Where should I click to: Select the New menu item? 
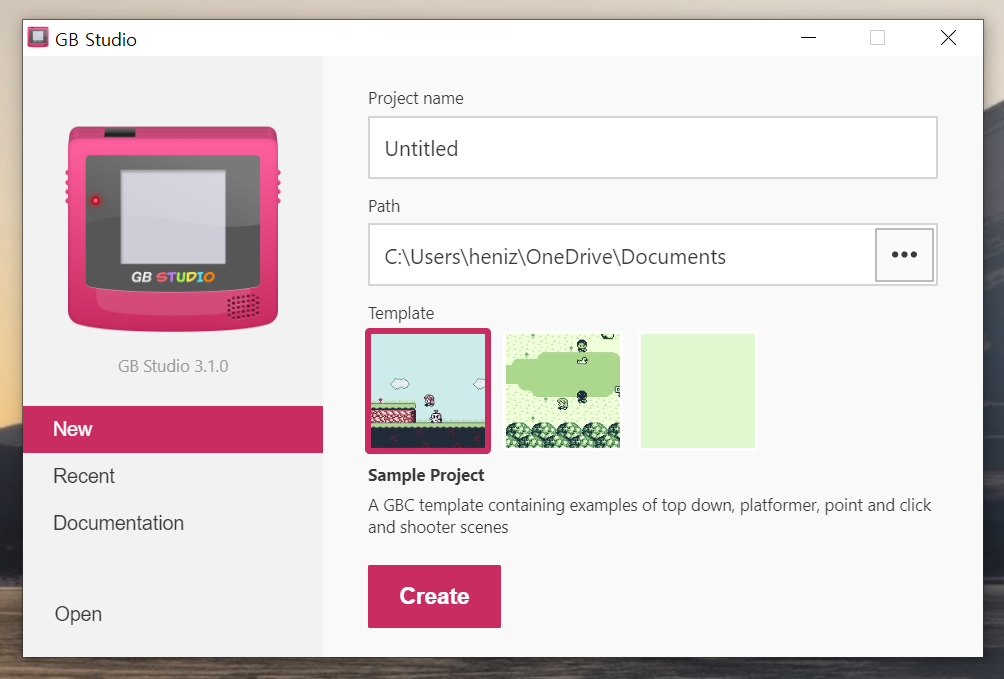pos(173,429)
